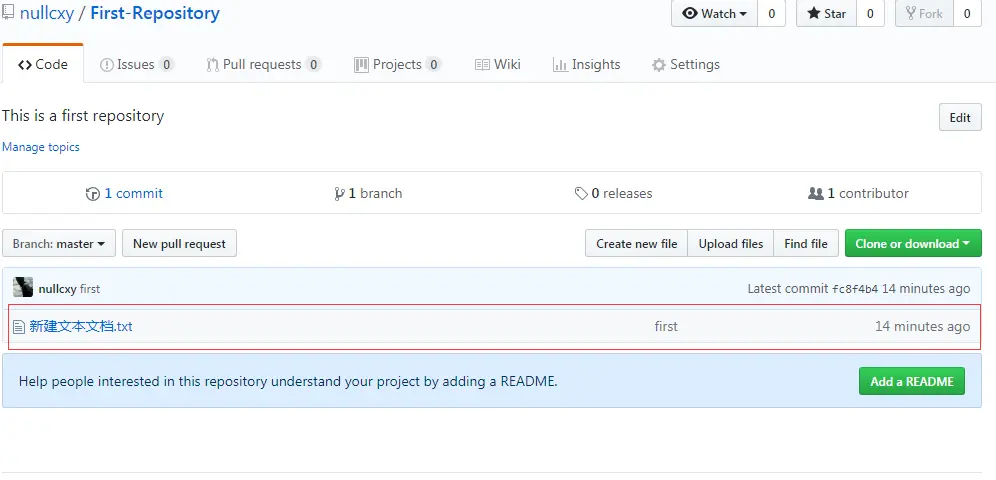The width and height of the screenshot is (996, 480).
Task: Click the Manage topics link
Action: coord(41,147)
